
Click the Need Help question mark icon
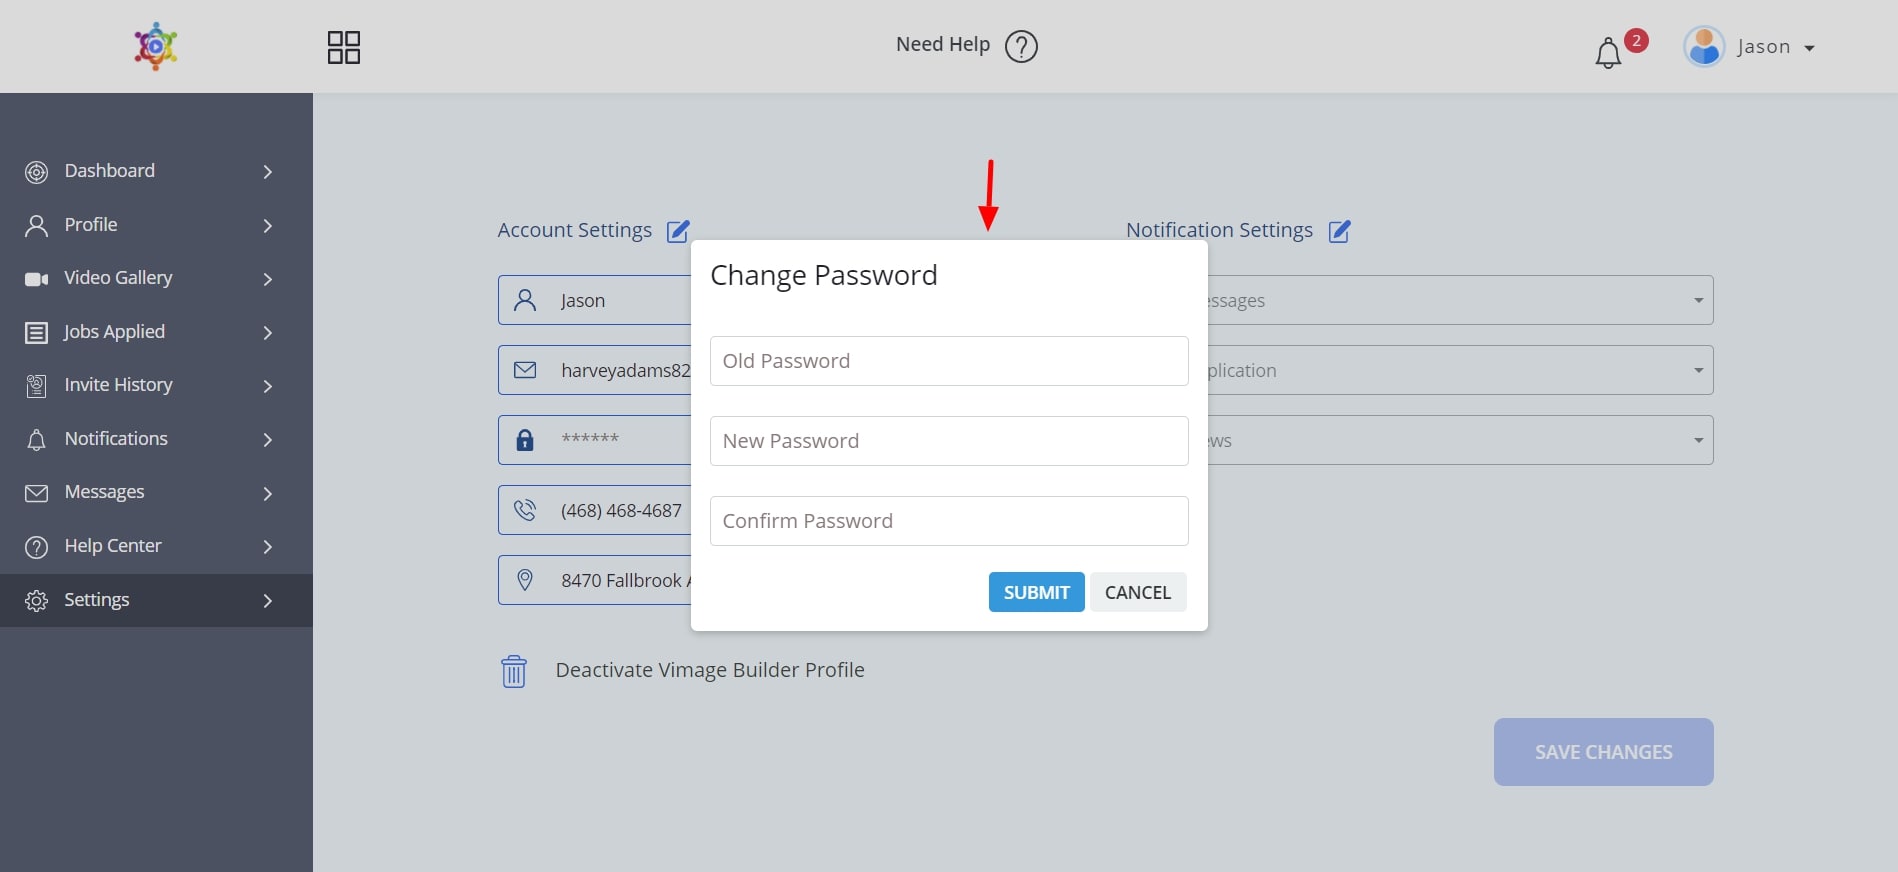(x=1021, y=46)
